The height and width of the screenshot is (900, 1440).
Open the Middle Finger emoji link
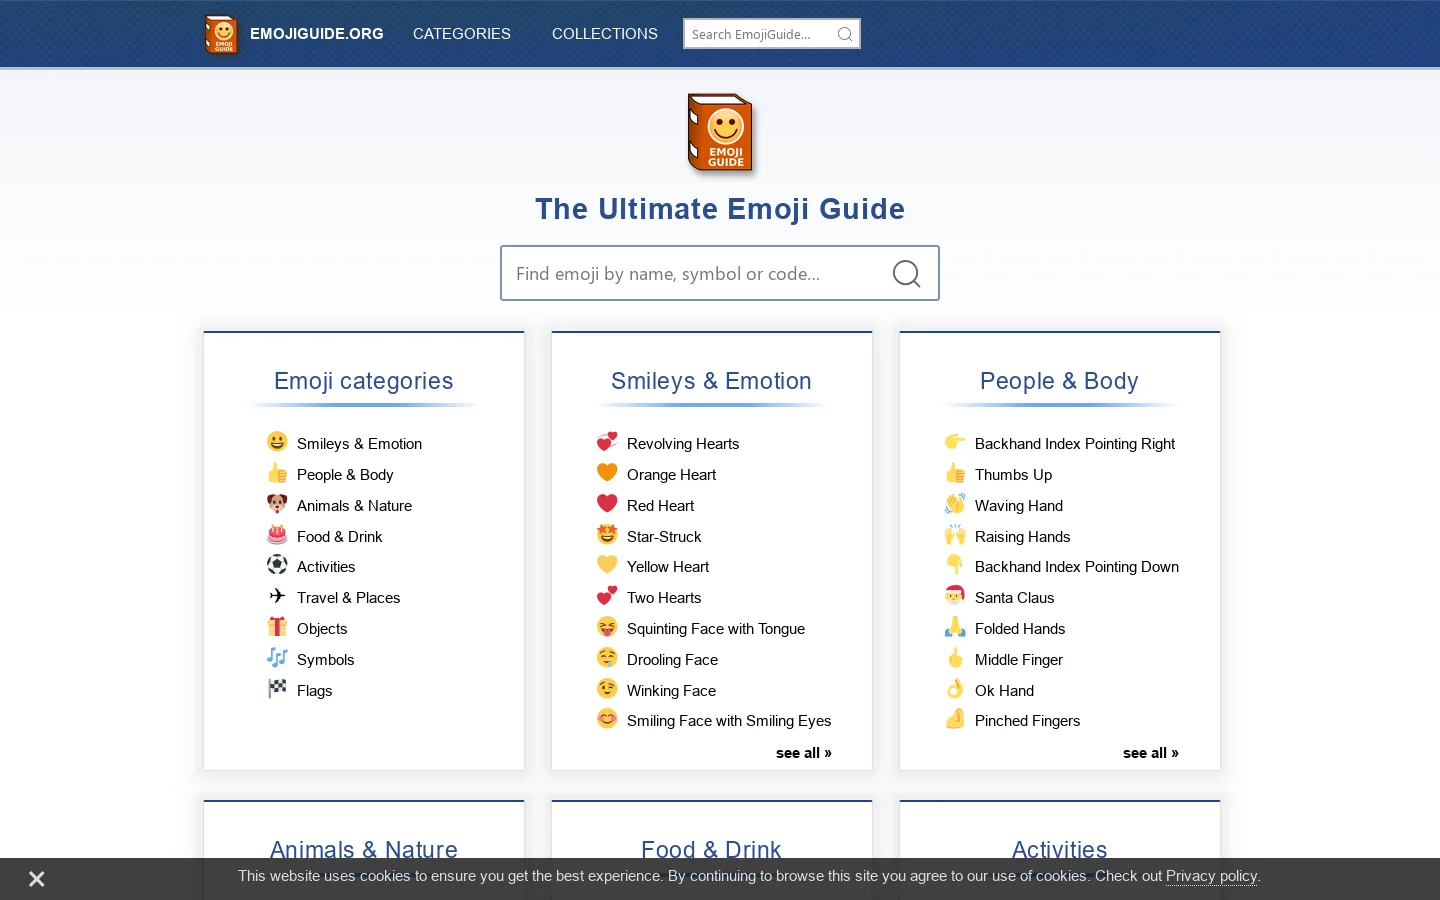(x=1019, y=660)
